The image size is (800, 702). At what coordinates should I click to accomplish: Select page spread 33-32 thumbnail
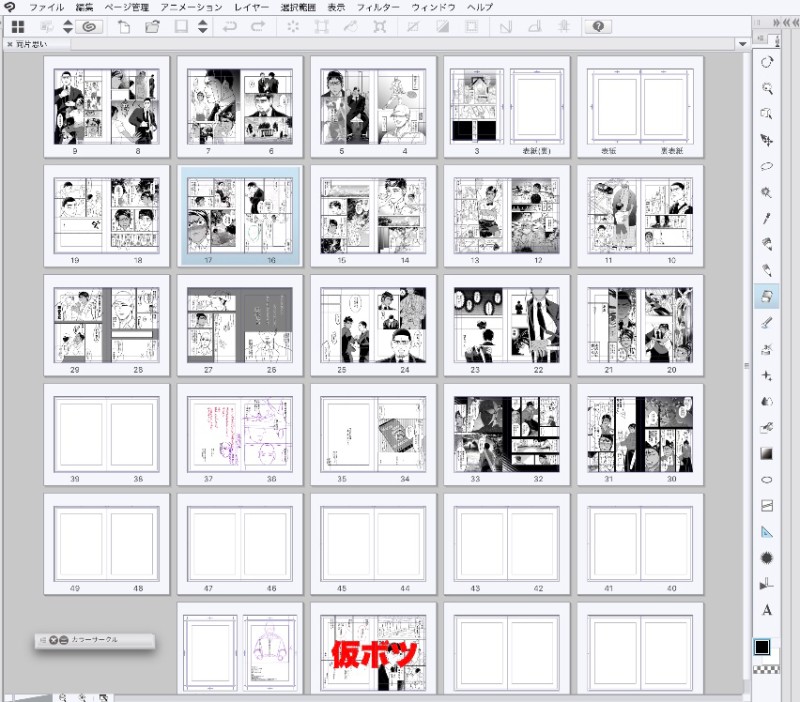tap(507, 434)
